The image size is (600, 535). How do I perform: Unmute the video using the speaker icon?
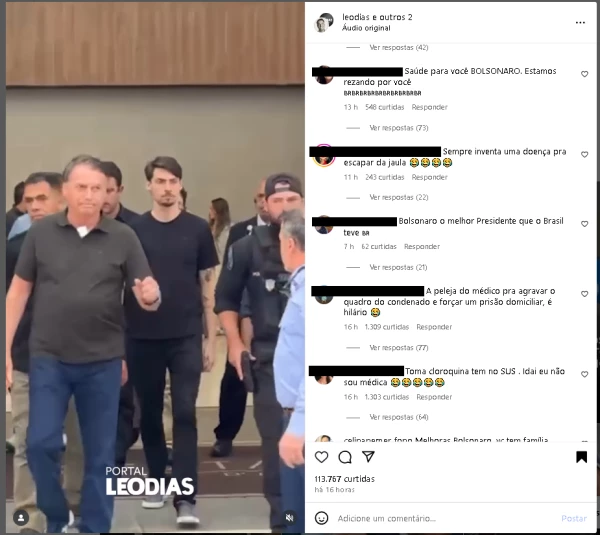coord(290,518)
